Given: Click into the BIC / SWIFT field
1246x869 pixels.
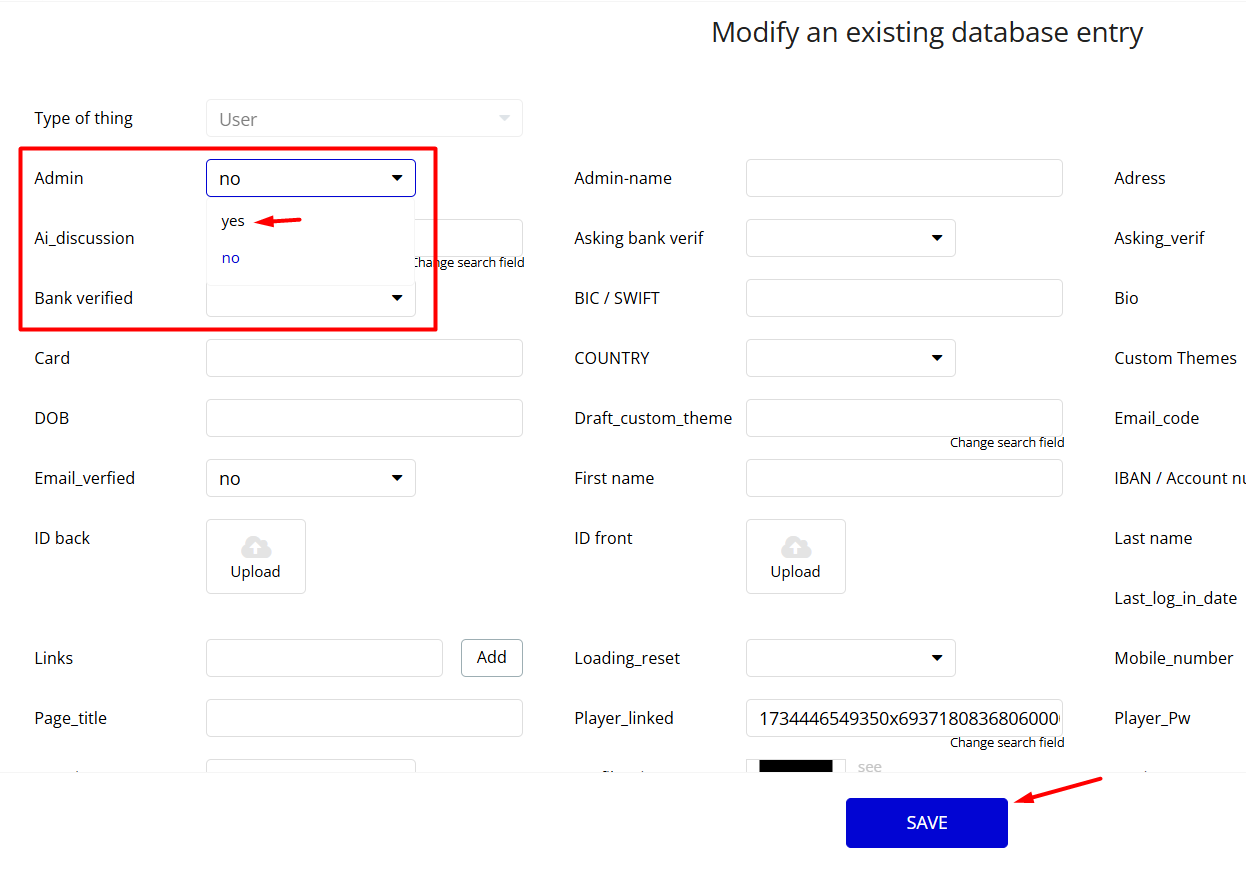Looking at the screenshot, I should (904, 298).
